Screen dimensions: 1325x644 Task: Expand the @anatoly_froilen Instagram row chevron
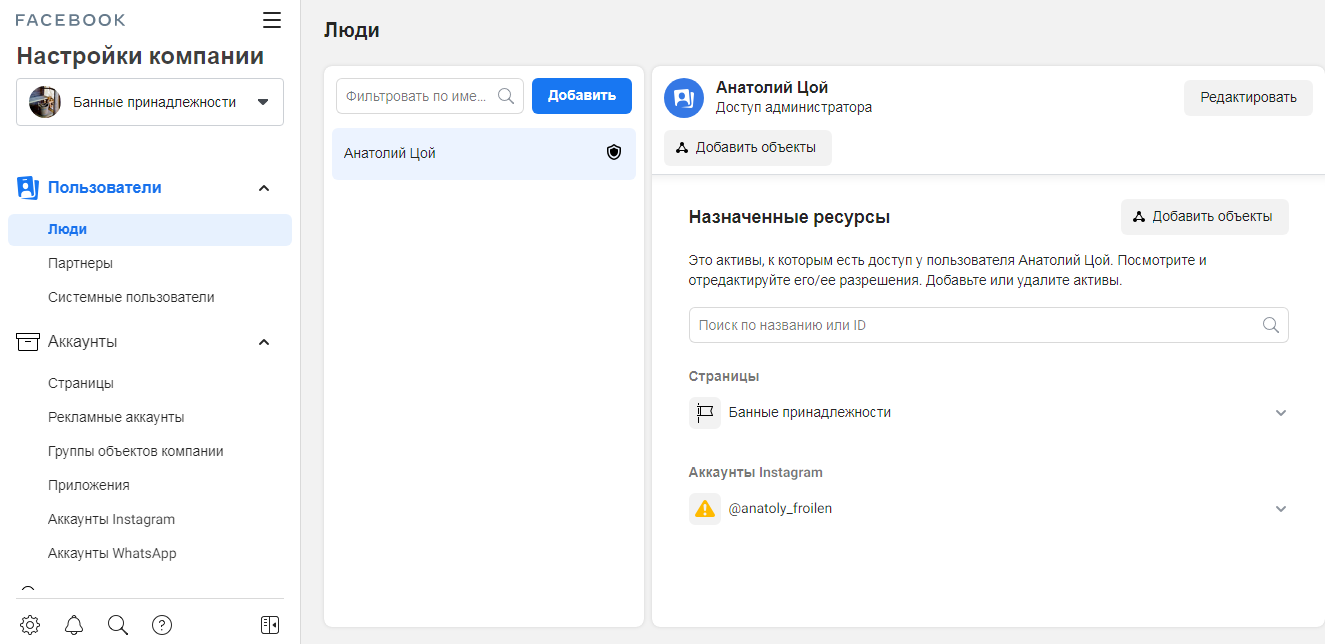(1281, 509)
